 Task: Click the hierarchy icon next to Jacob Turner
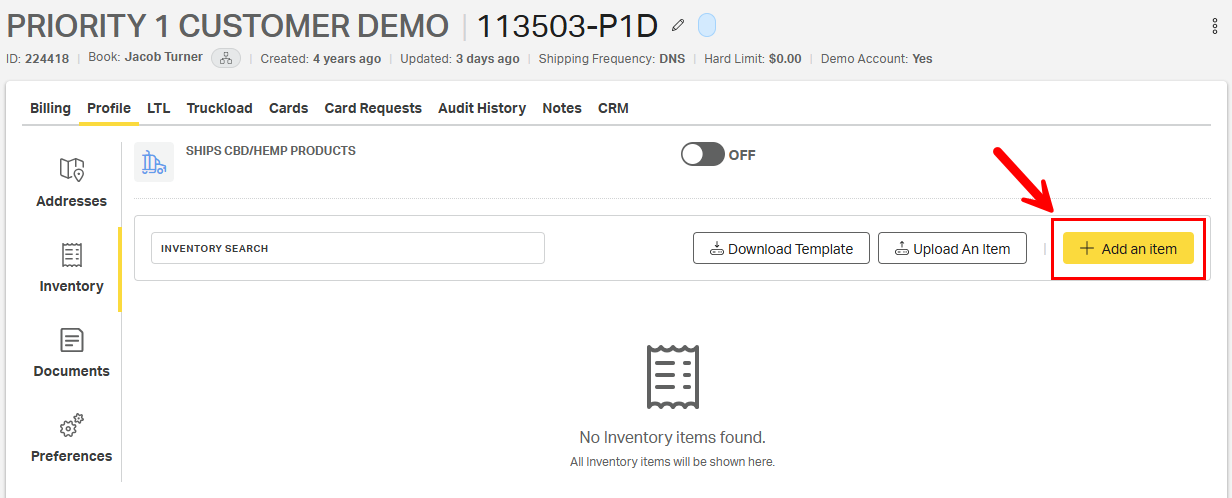225,58
